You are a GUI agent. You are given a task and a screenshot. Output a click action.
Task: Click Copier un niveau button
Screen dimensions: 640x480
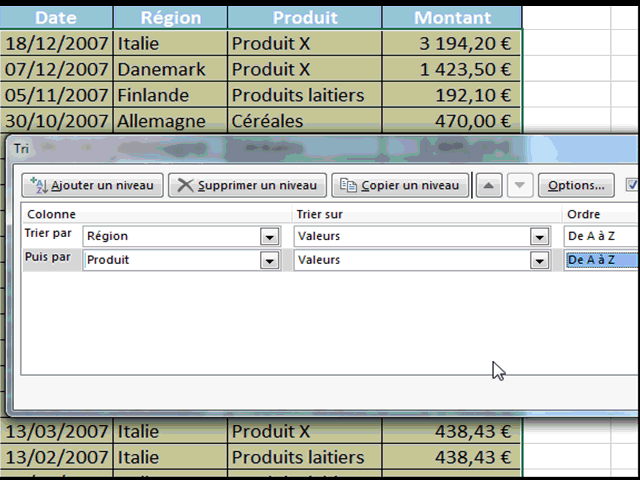(400, 185)
